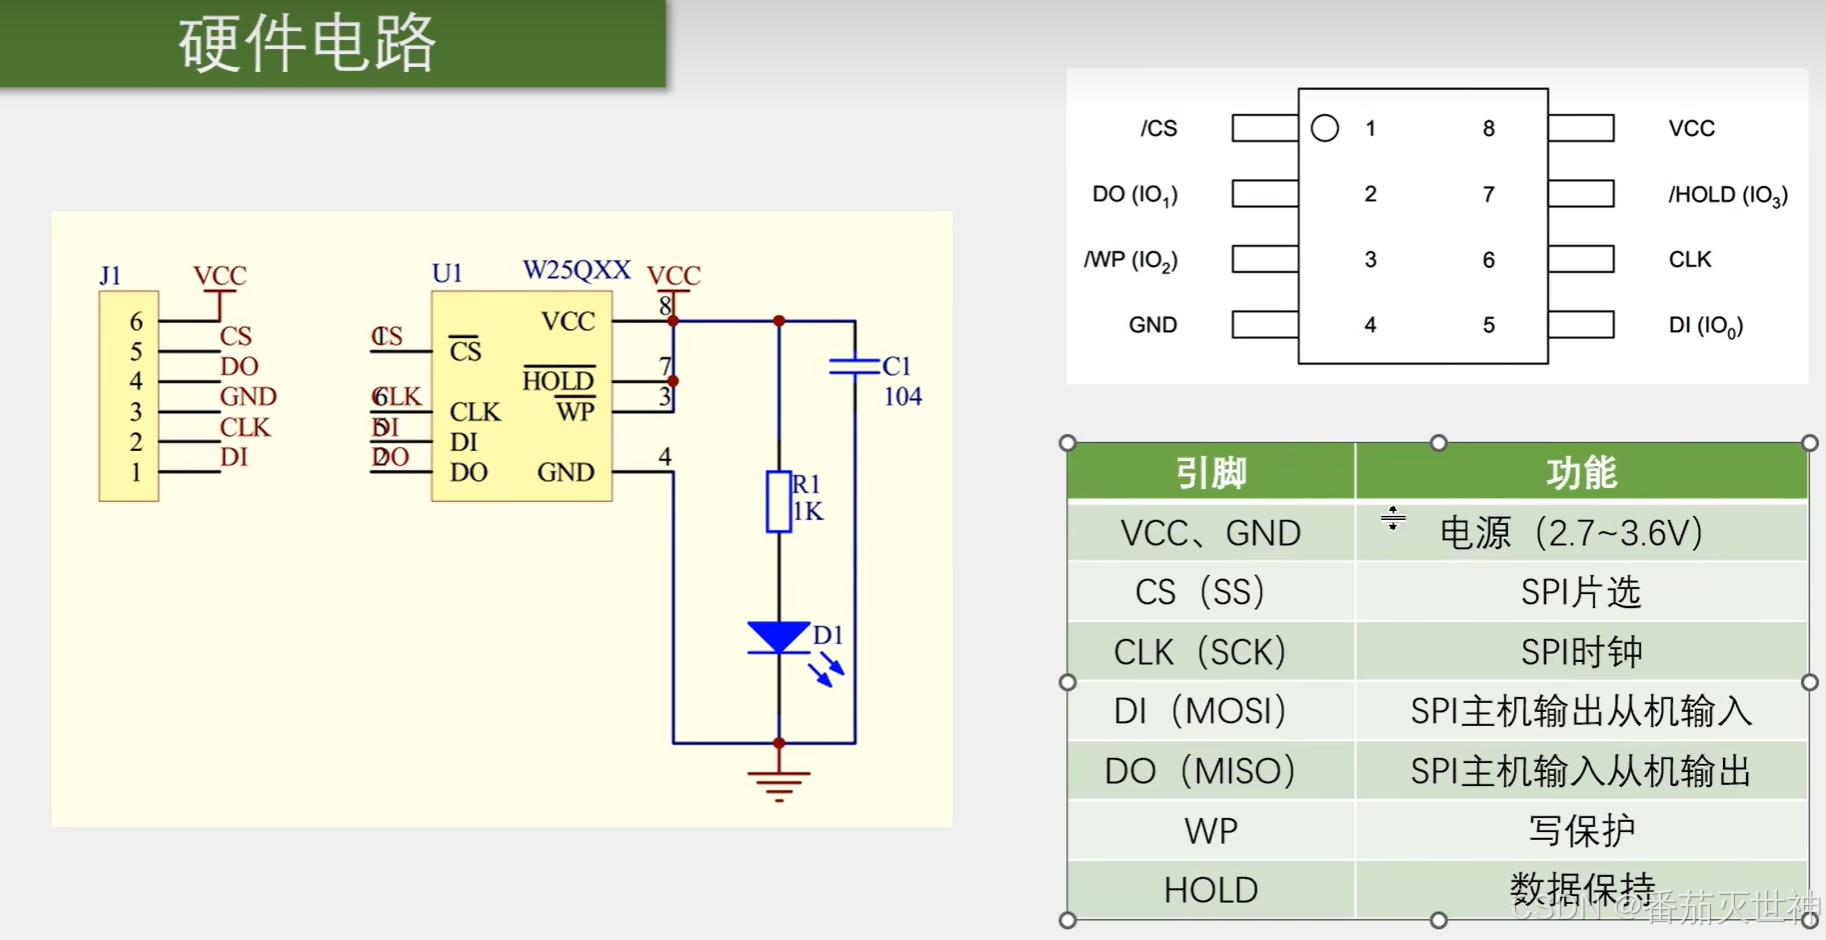This screenshot has width=1826, height=940.
Task: Click the pin 1 orientation circle on the chip
Action: [x=1324, y=128]
